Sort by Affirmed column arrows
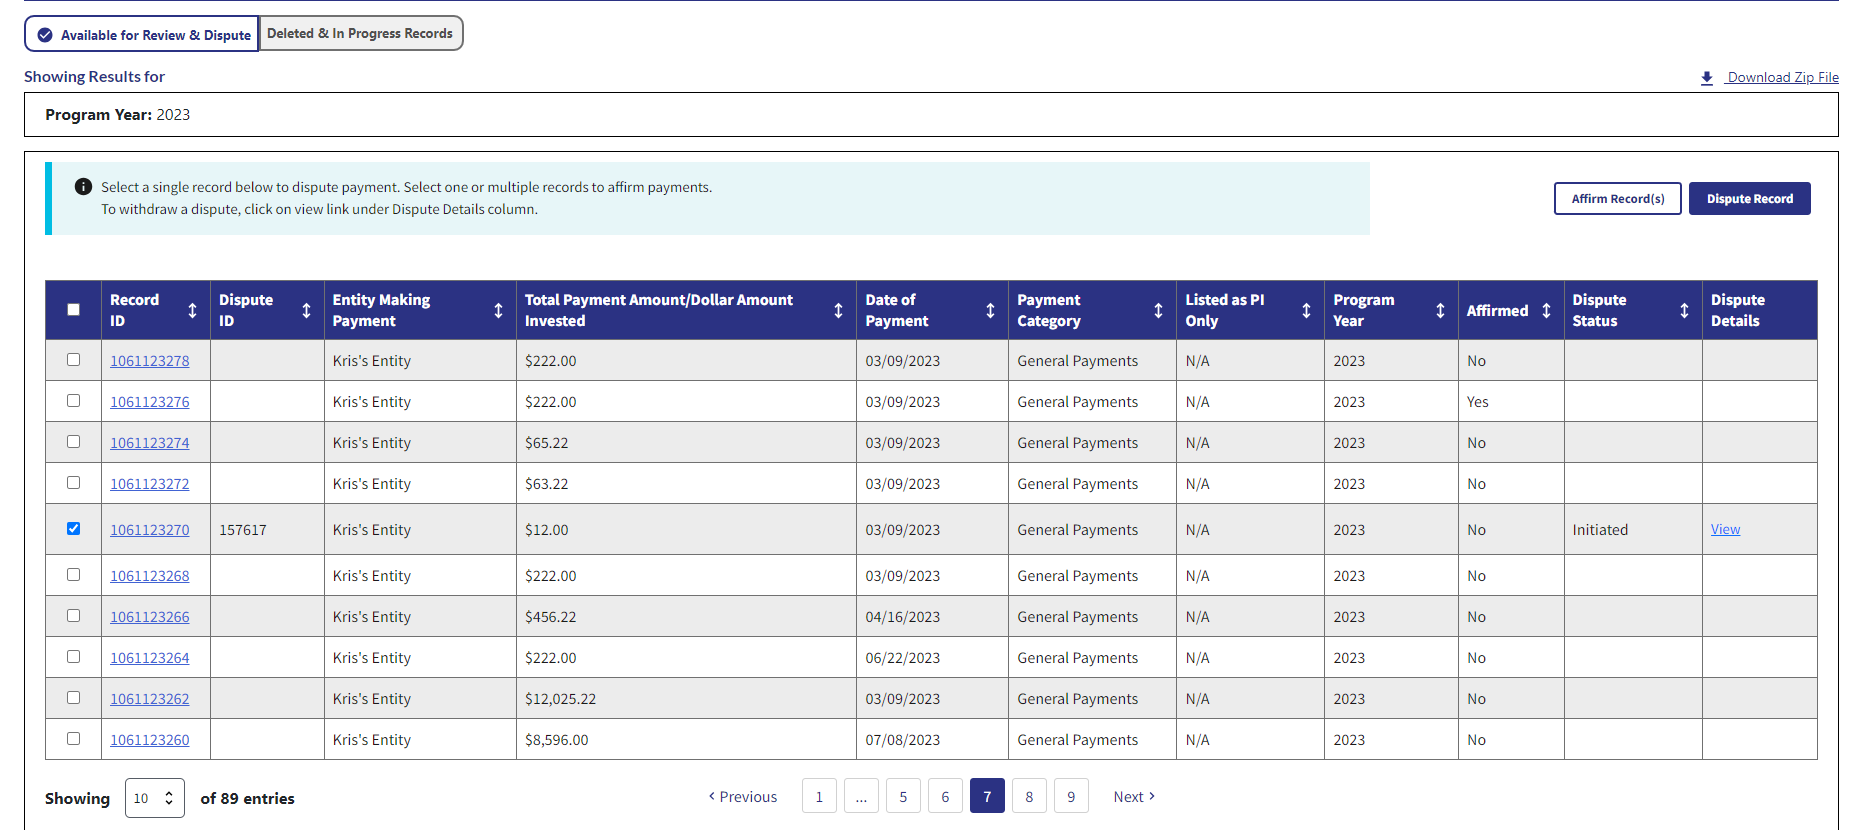1866x830 pixels. pyautogui.click(x=1546, y=311)
